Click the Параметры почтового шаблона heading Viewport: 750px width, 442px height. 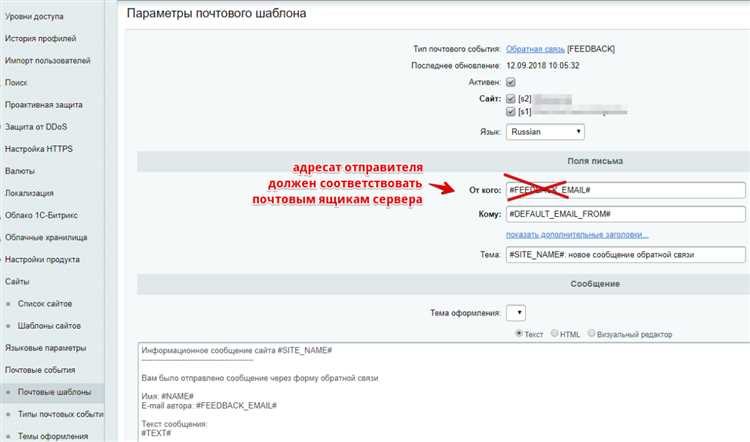[x=216, y=13]
